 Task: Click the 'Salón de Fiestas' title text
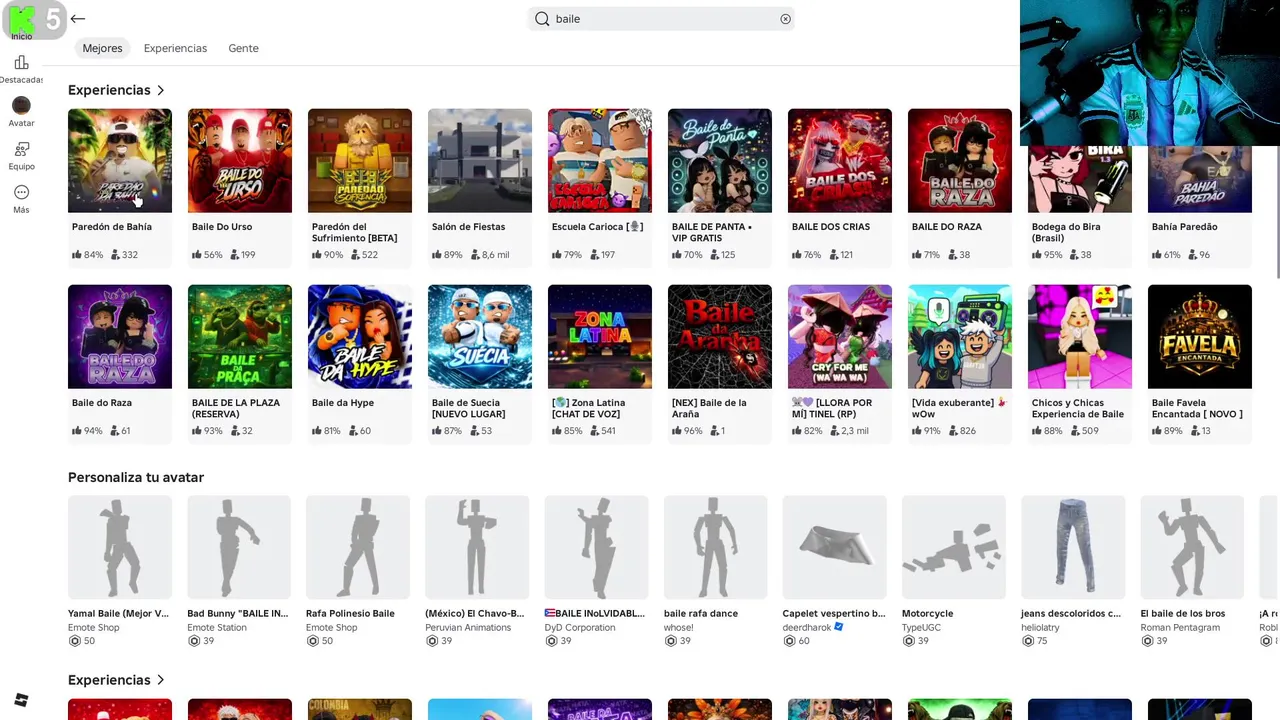pyautogui.click(x=469, y=227)
